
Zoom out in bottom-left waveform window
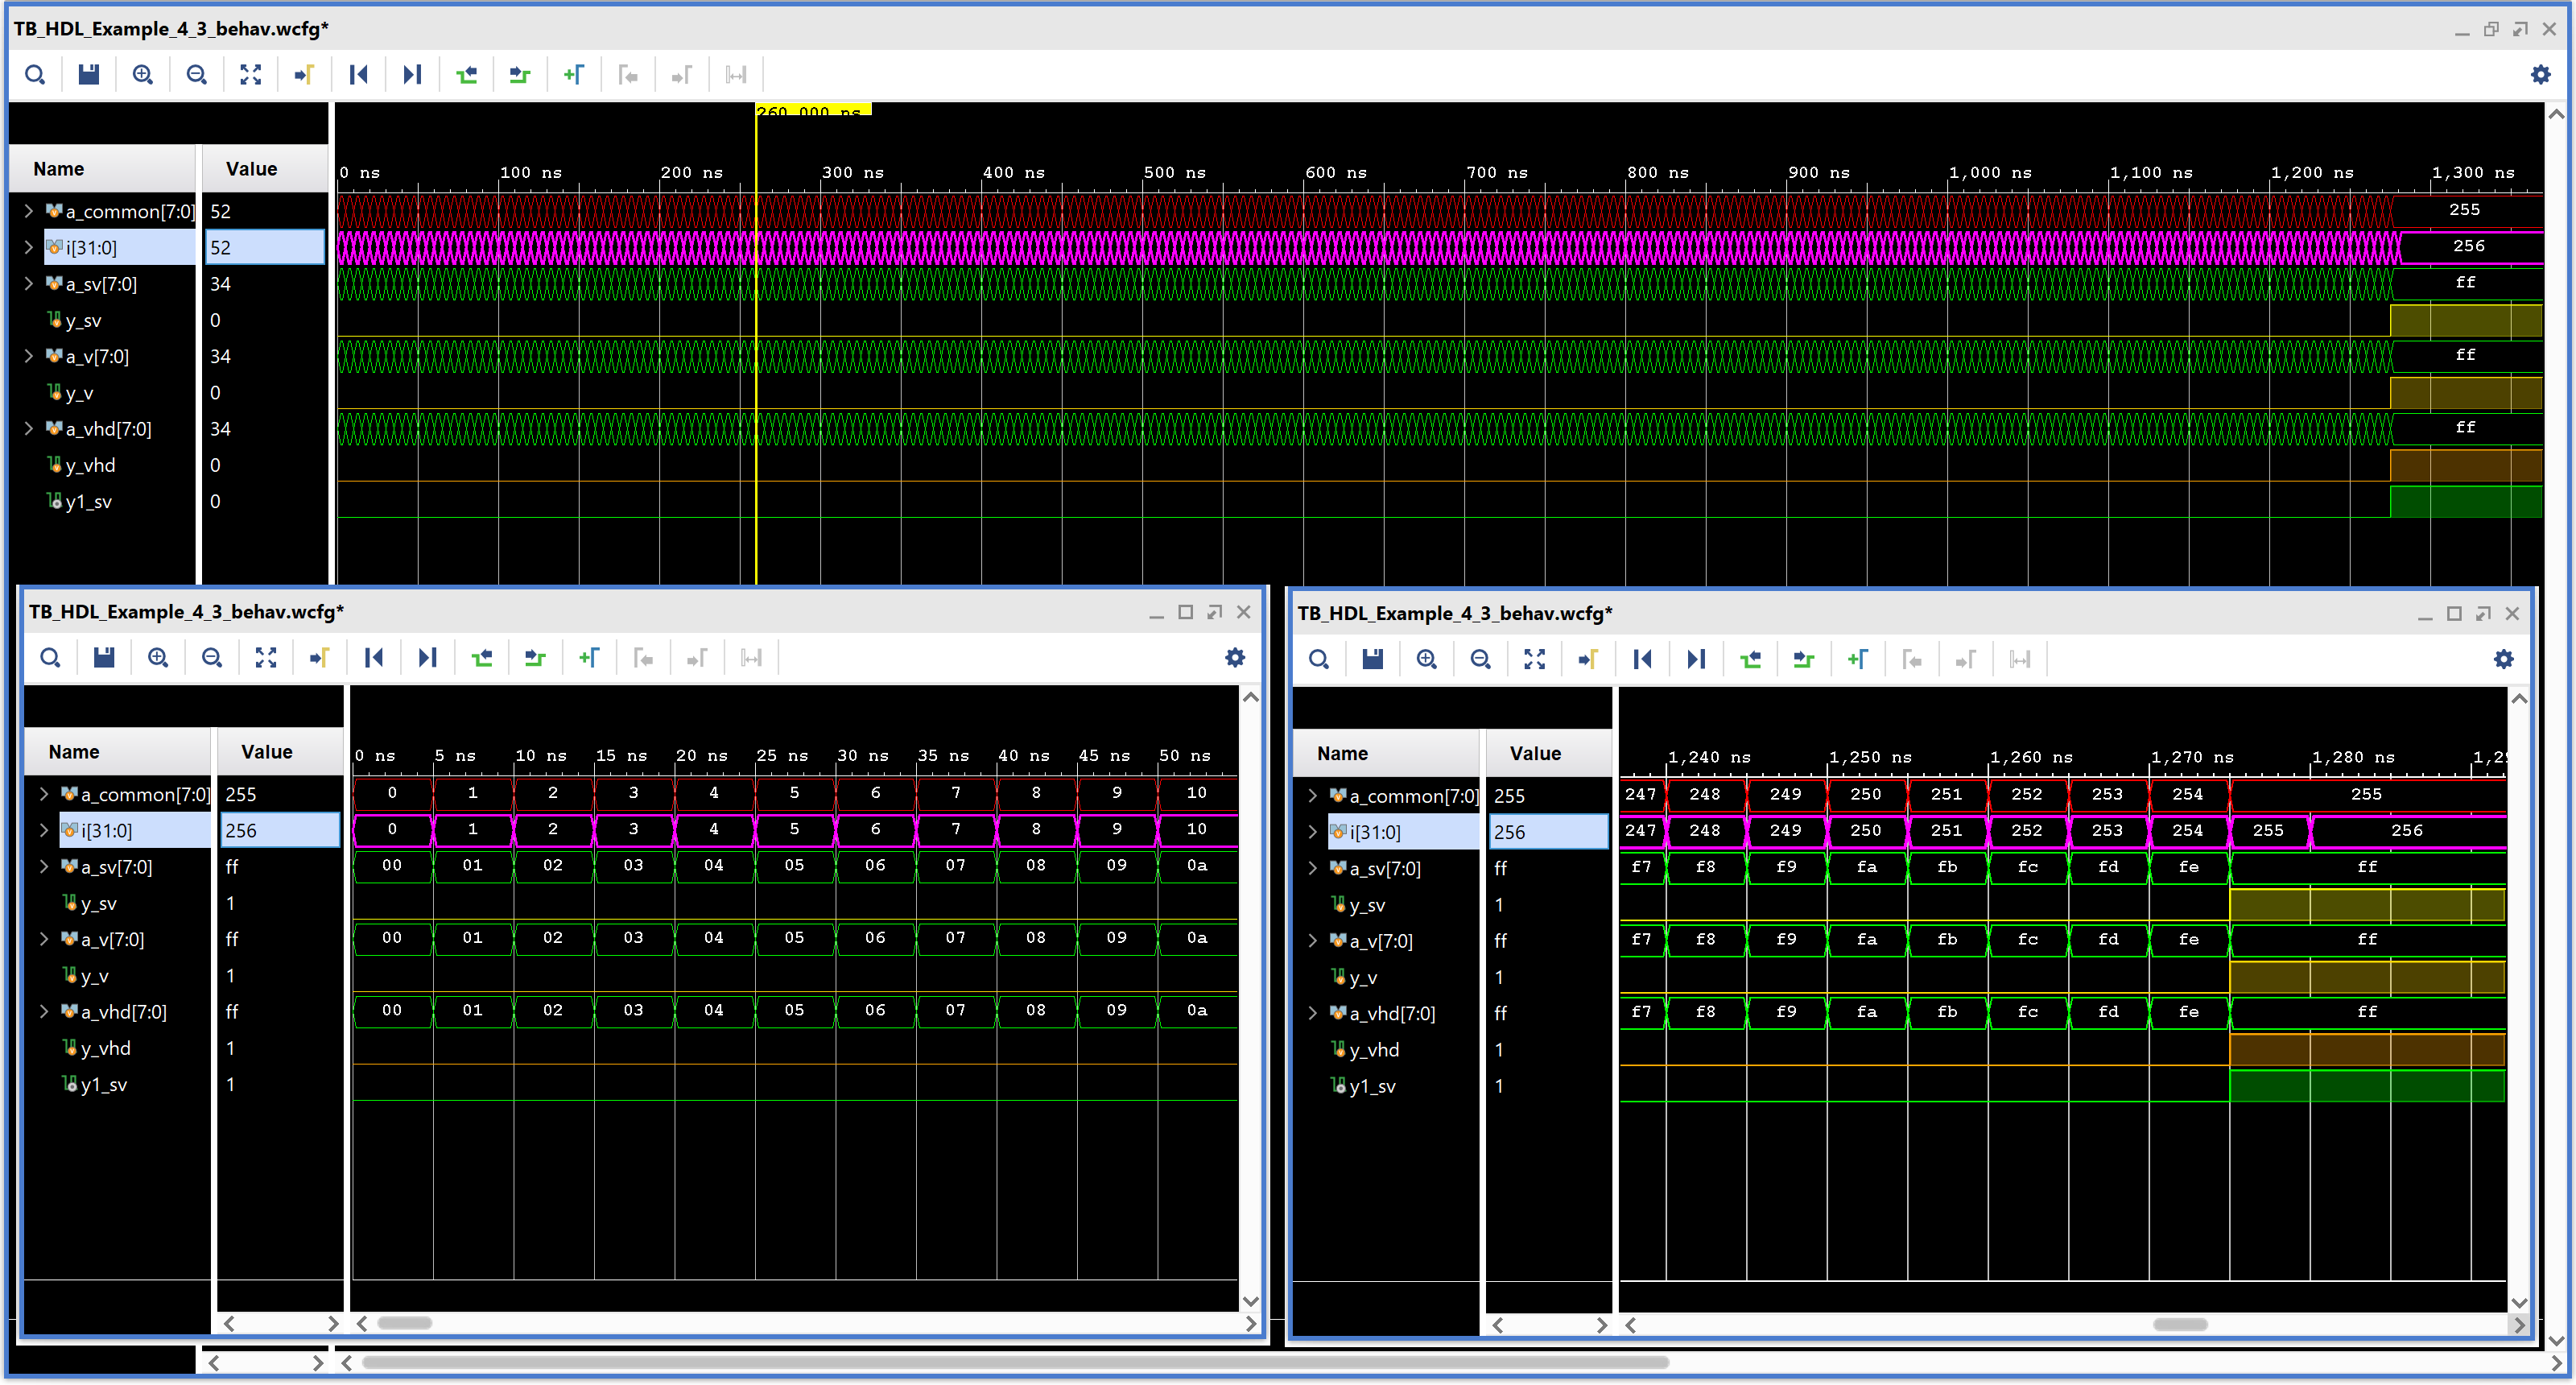pos(212,658)
